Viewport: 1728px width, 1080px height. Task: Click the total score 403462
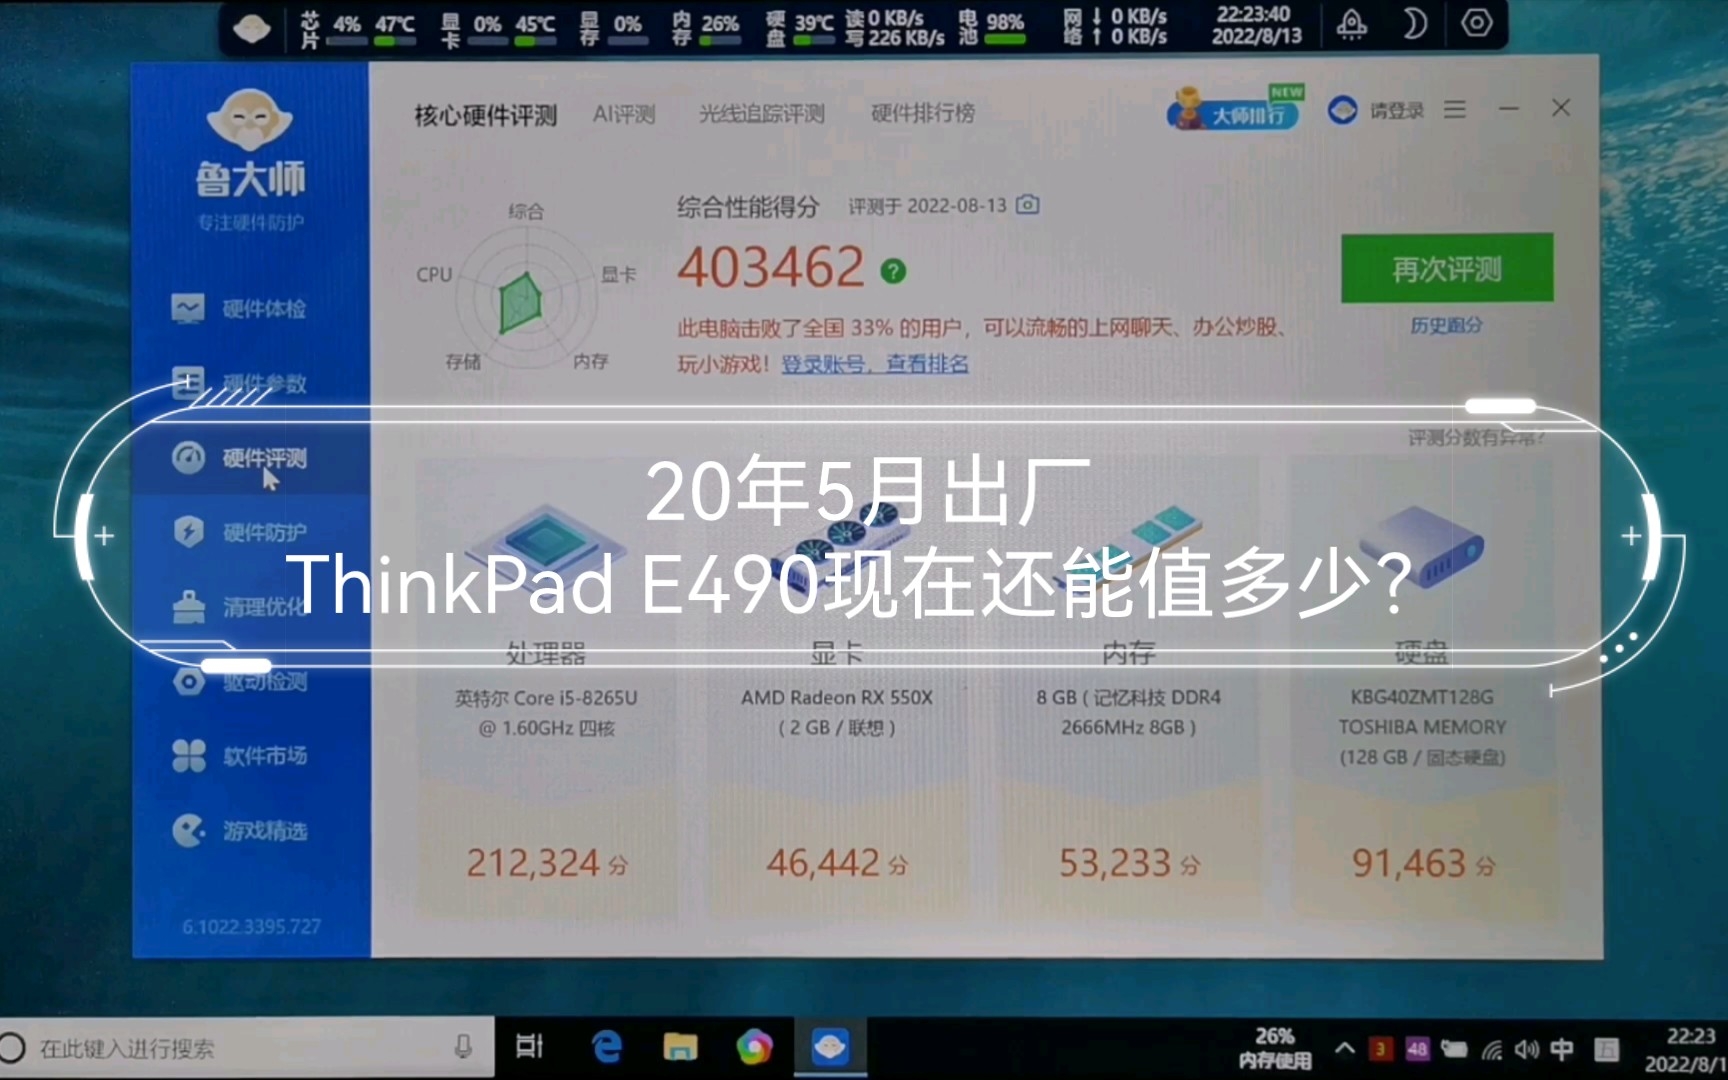(x=770, y=268)
